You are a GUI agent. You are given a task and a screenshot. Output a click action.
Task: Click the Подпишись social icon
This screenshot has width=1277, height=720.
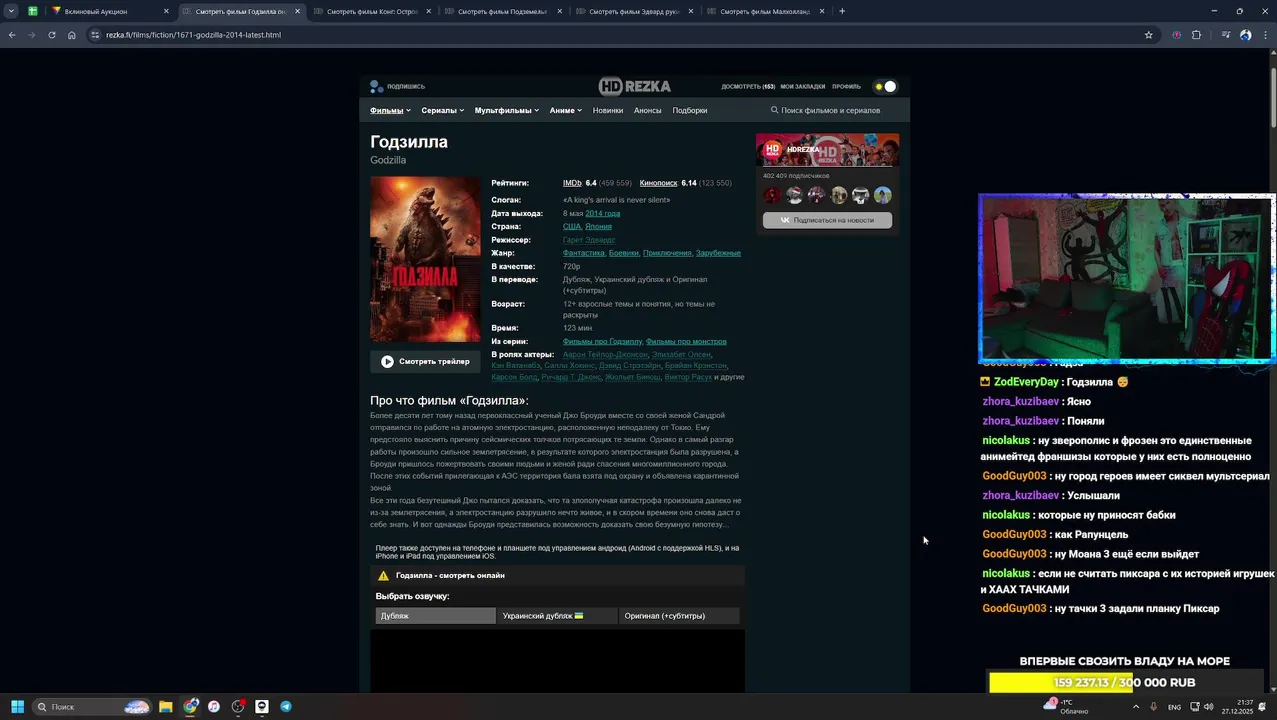tap(376, 86)
